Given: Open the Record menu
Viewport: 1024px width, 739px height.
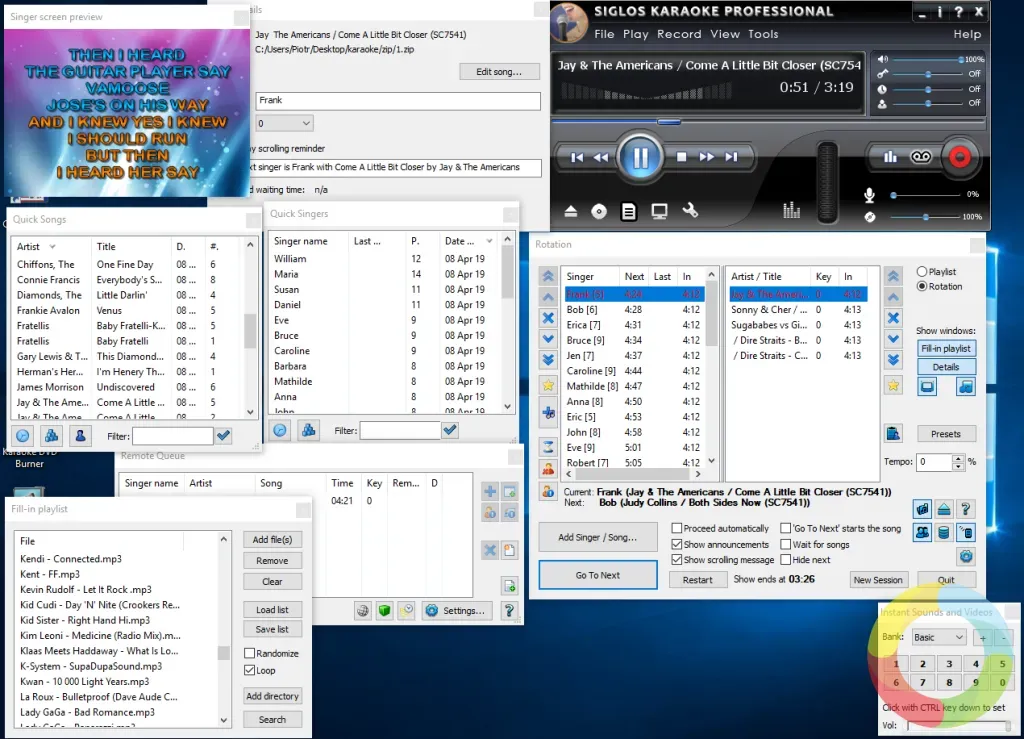Looking at the screenshot, I should tap(679, 34).
